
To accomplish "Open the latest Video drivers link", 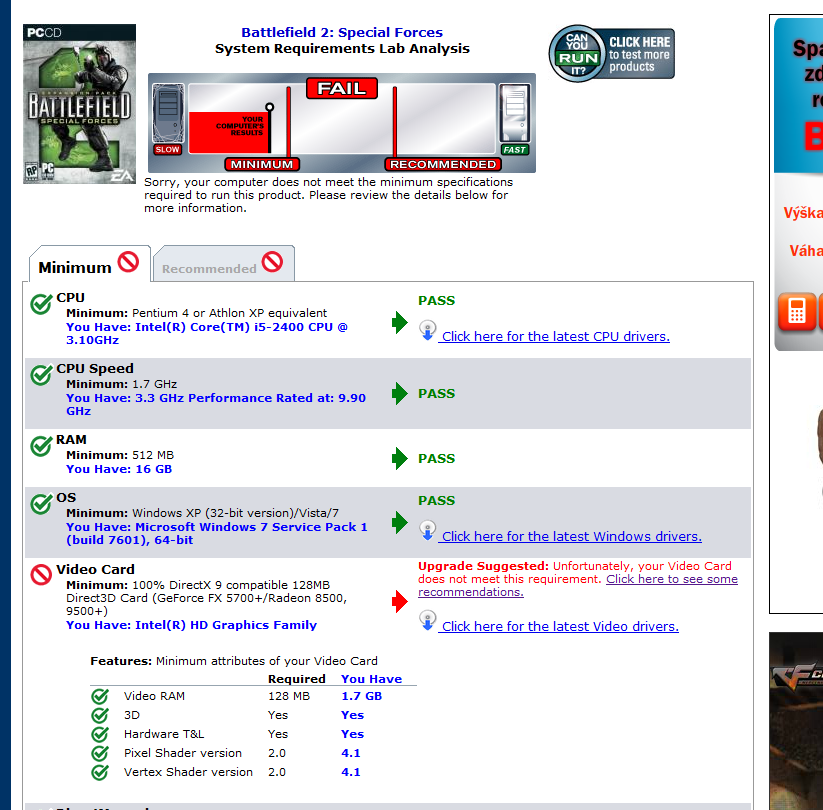I will tap(560, 626).
